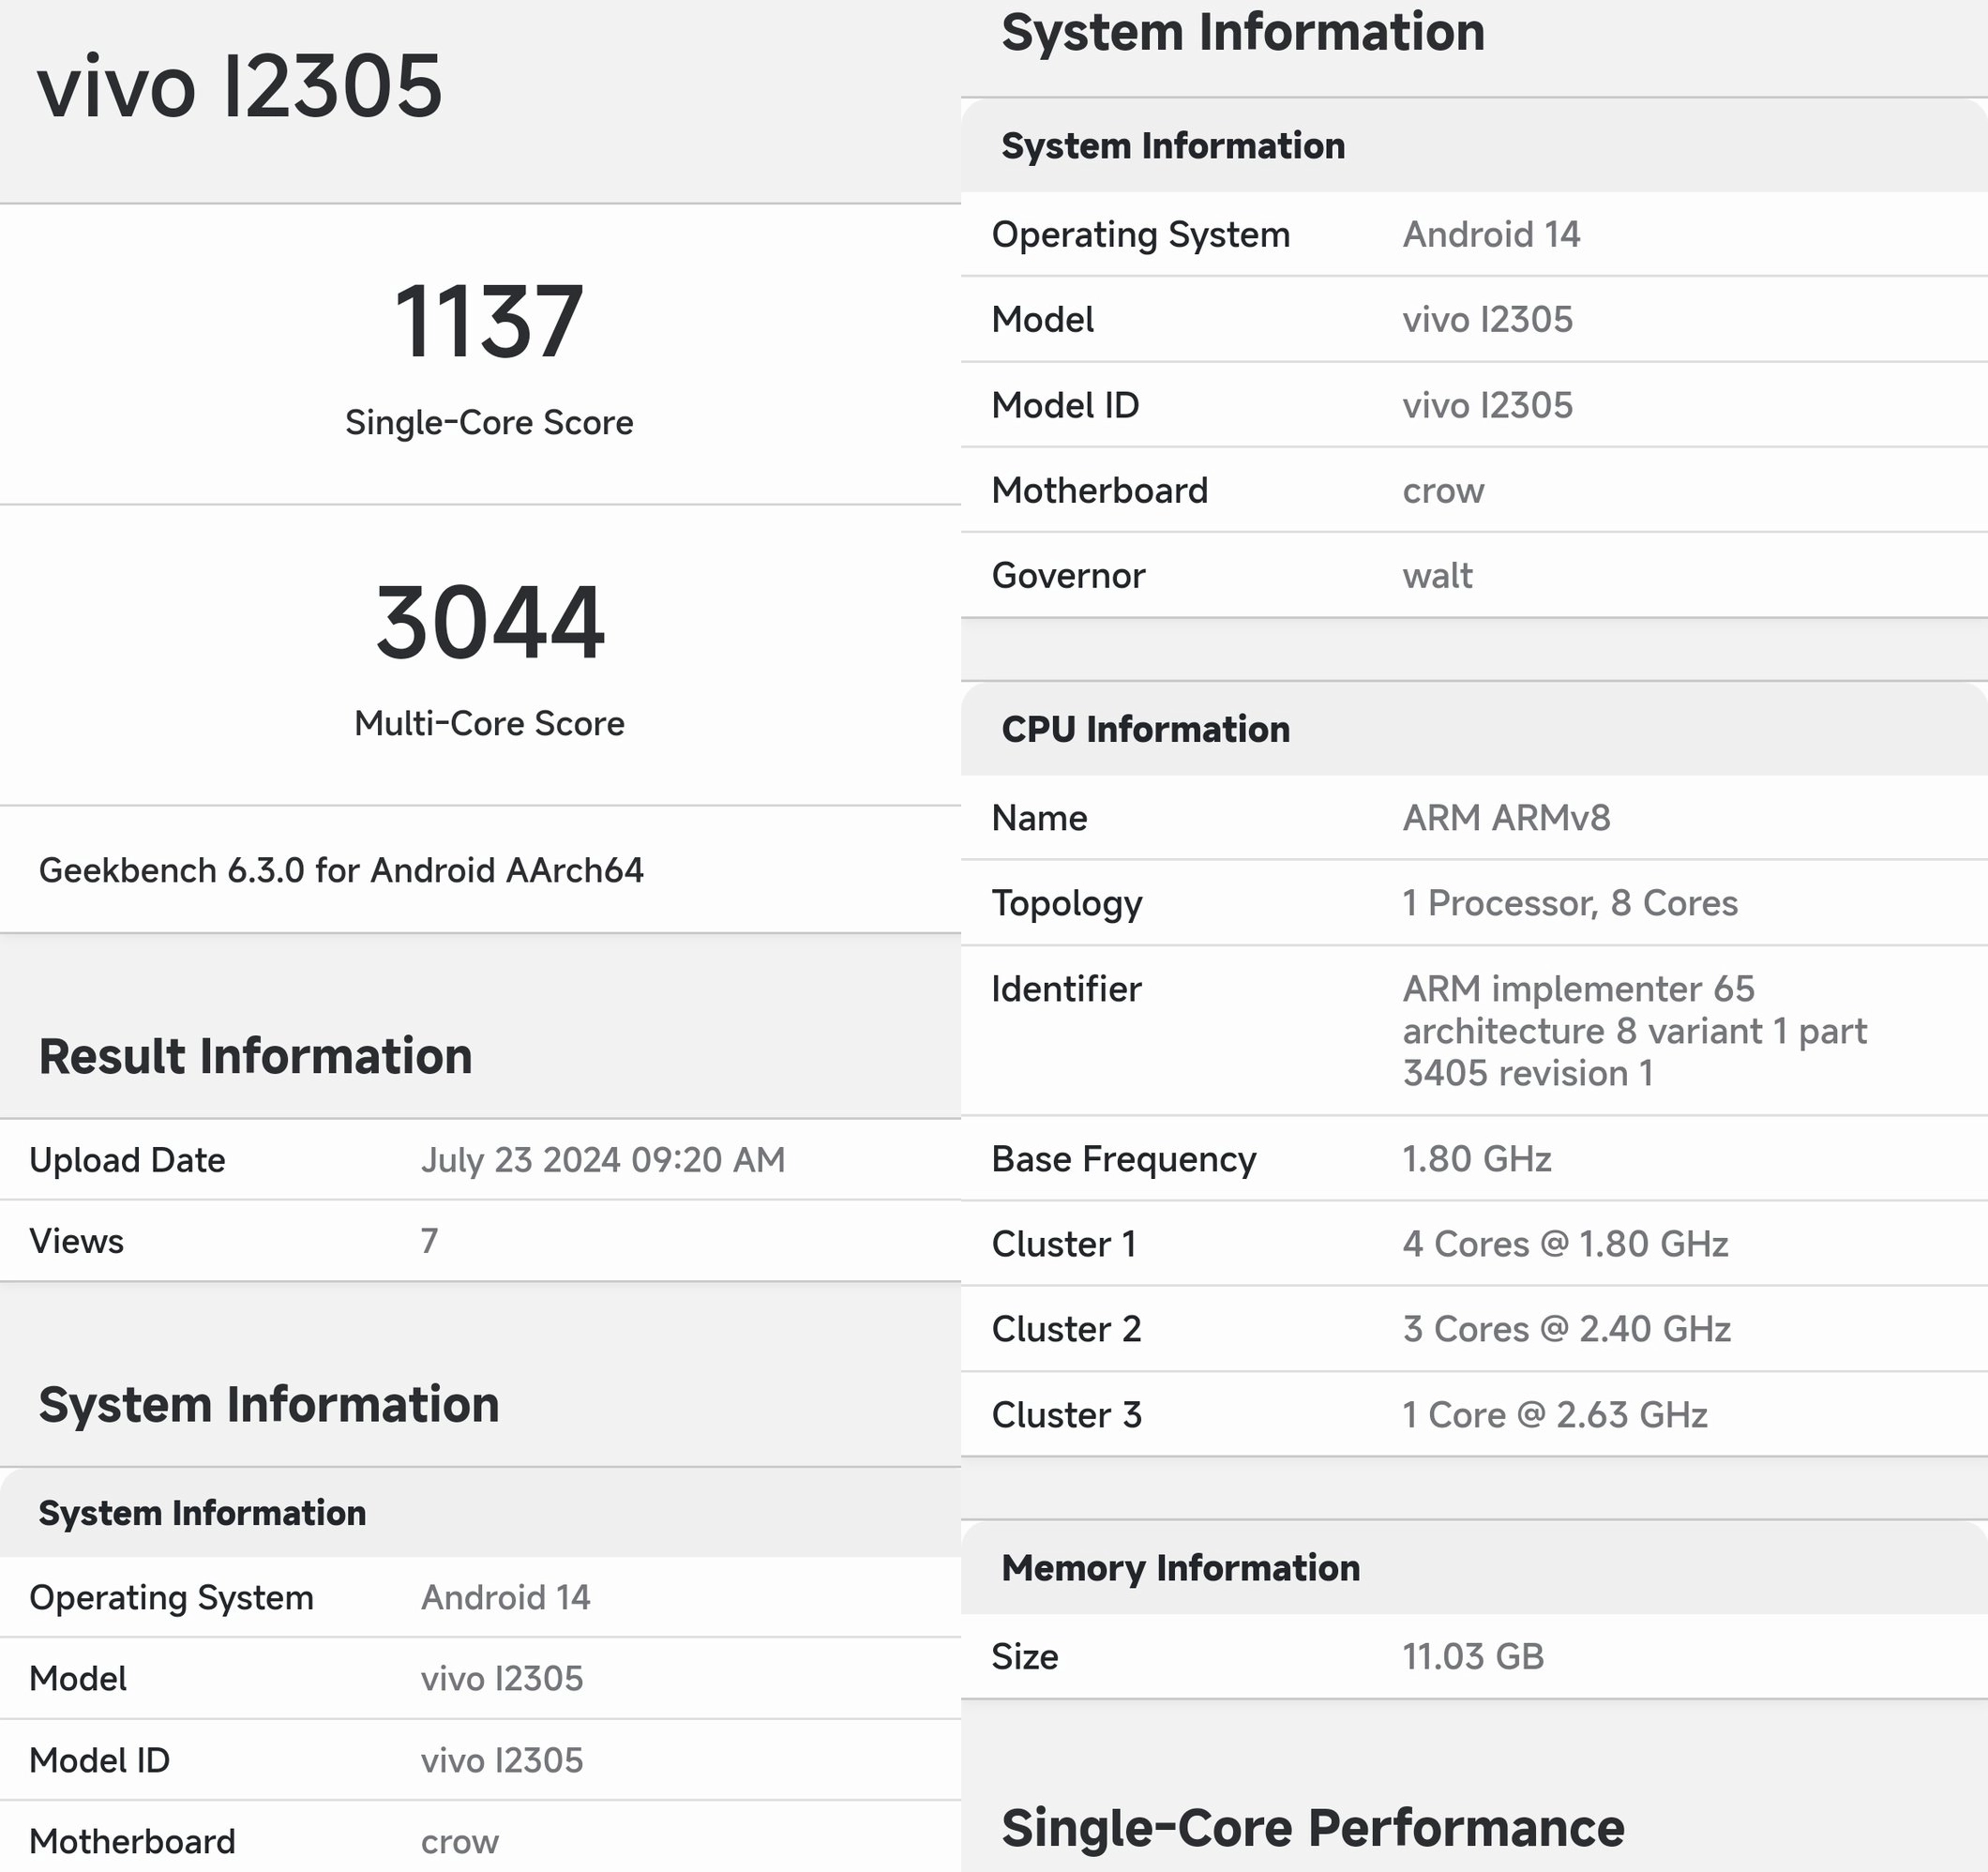Select the Views count 7

pos(429,1241)
